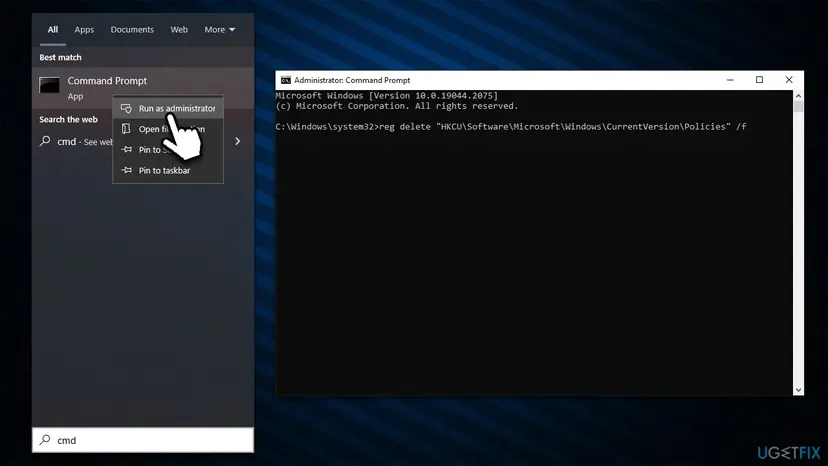The width and height of the screenshot is (828, 466).
Task: Click the pin icon beside Pin to Start
Action: pyautogui.click(x=126, y=150)
